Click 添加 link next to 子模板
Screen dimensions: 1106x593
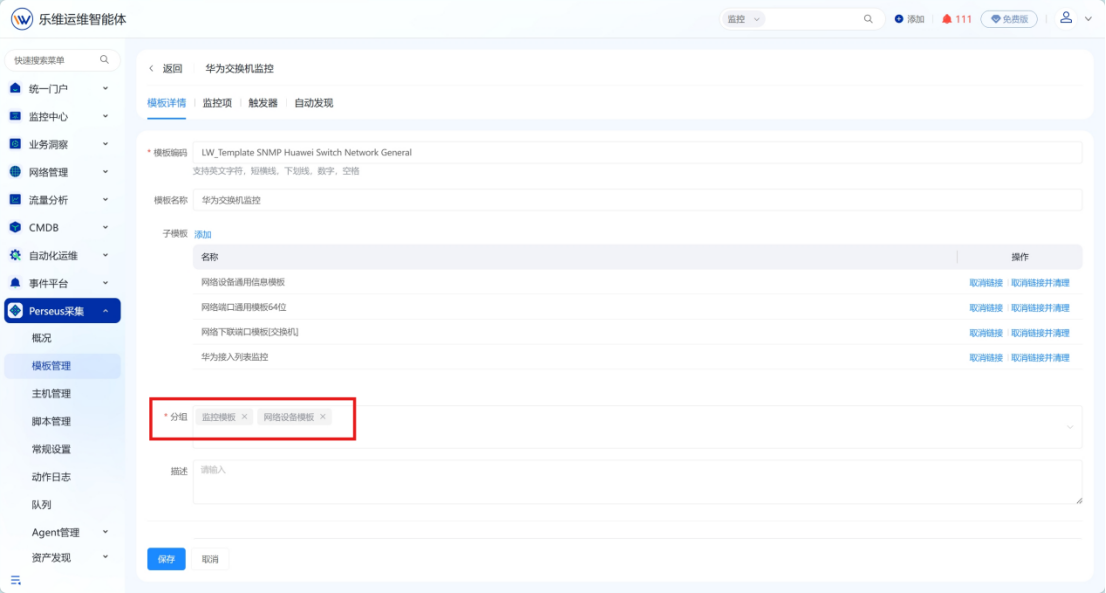coord(203,234)
